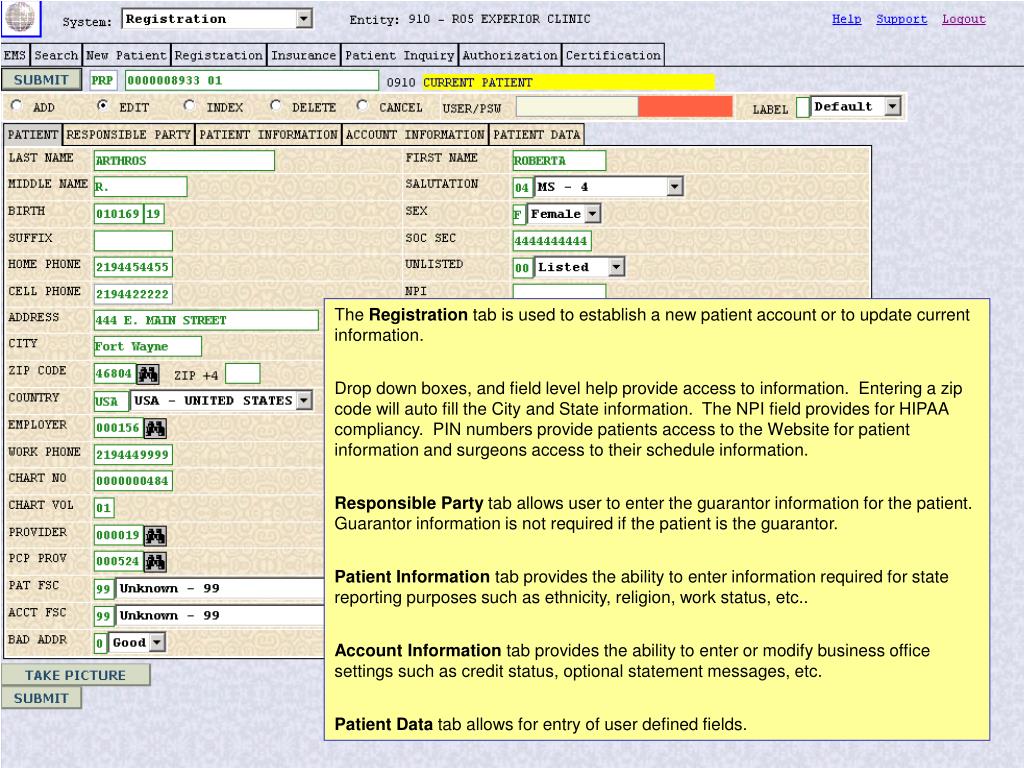Click the TAKE PICTURE button

76,675
